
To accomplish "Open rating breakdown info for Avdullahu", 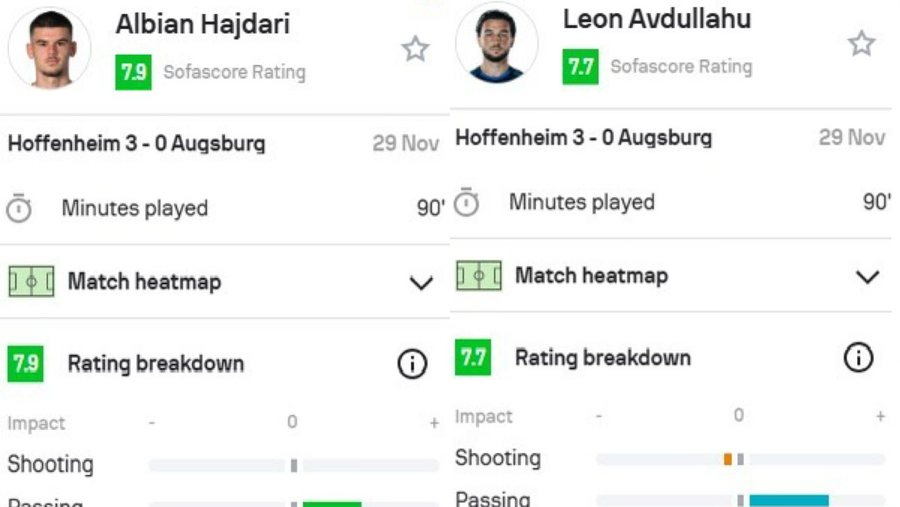I will (x=858, y=357).
